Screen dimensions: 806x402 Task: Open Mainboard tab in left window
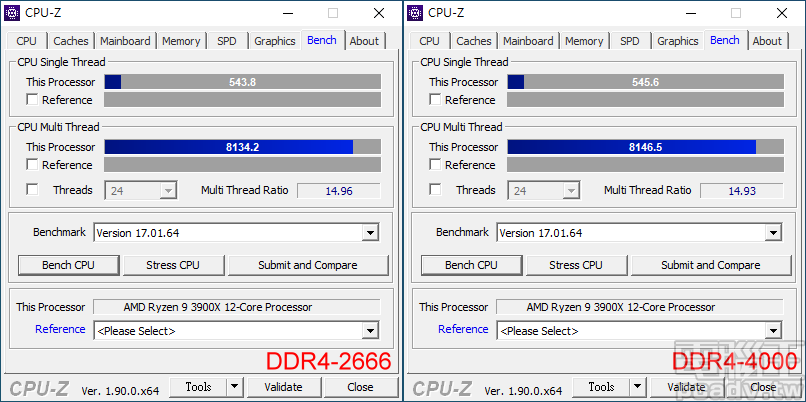(125, 41)
